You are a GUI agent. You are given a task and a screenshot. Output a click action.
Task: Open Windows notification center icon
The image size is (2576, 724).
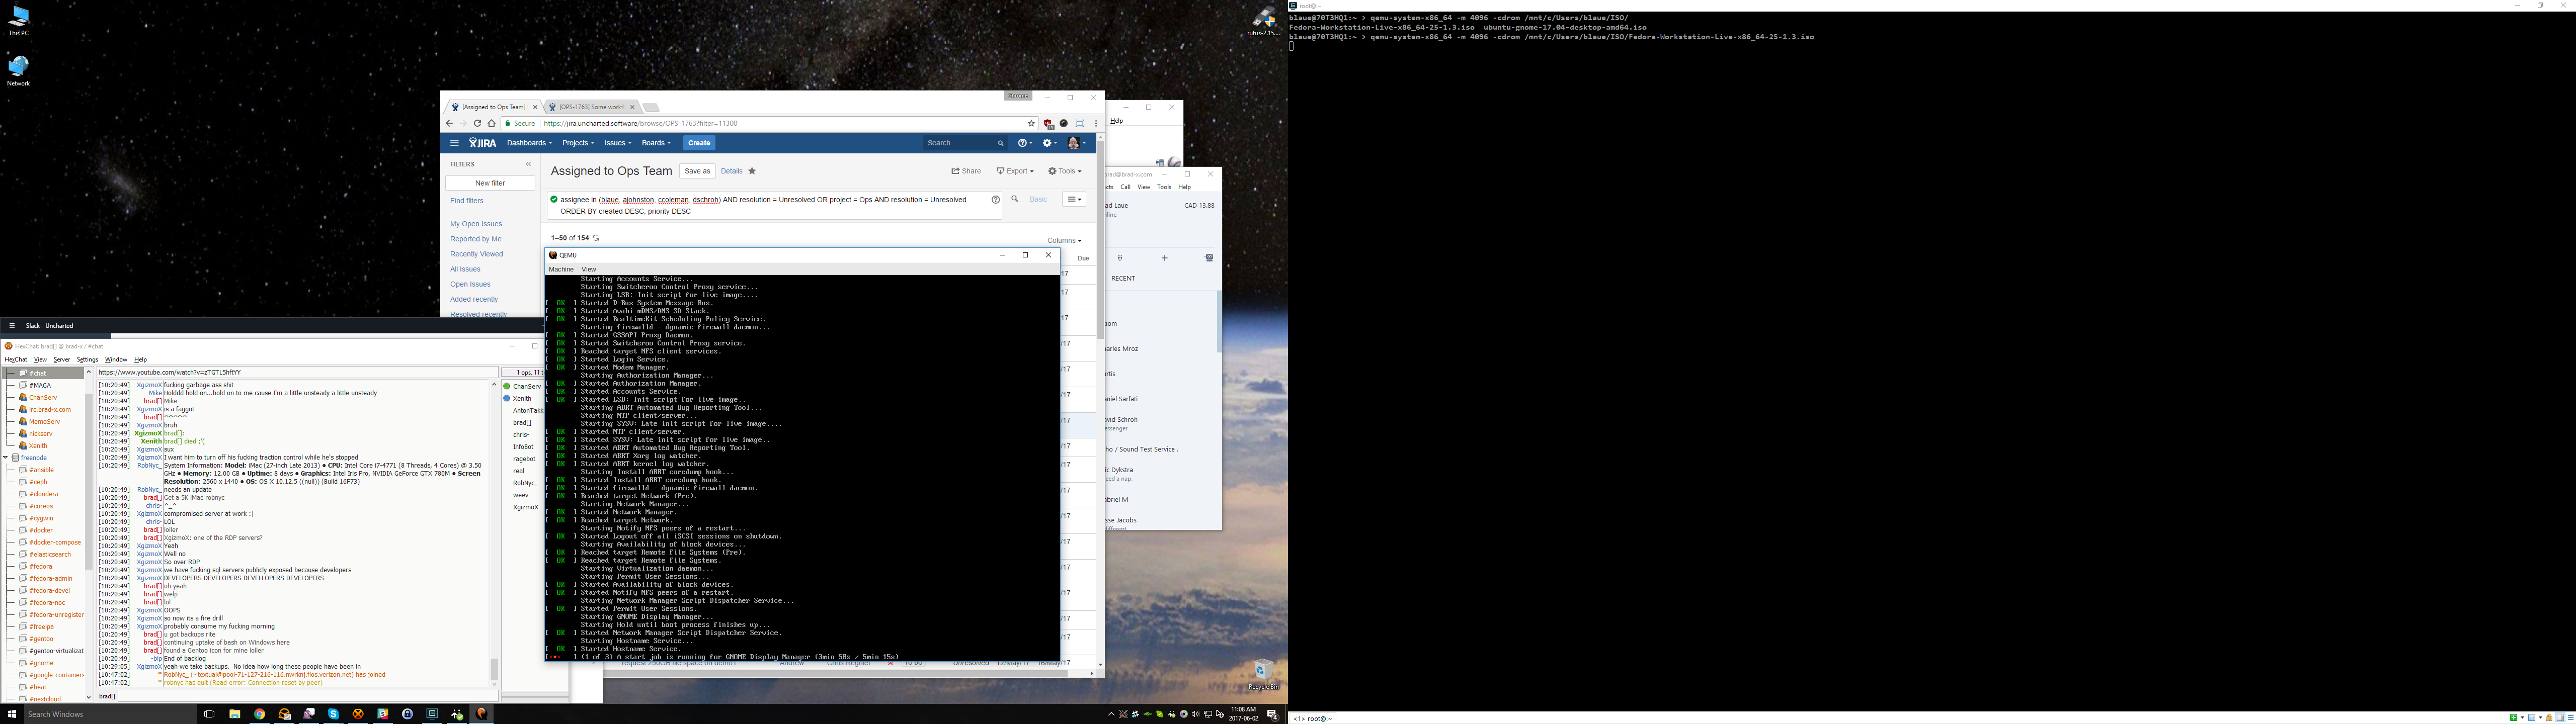[x=1272, y=714]
